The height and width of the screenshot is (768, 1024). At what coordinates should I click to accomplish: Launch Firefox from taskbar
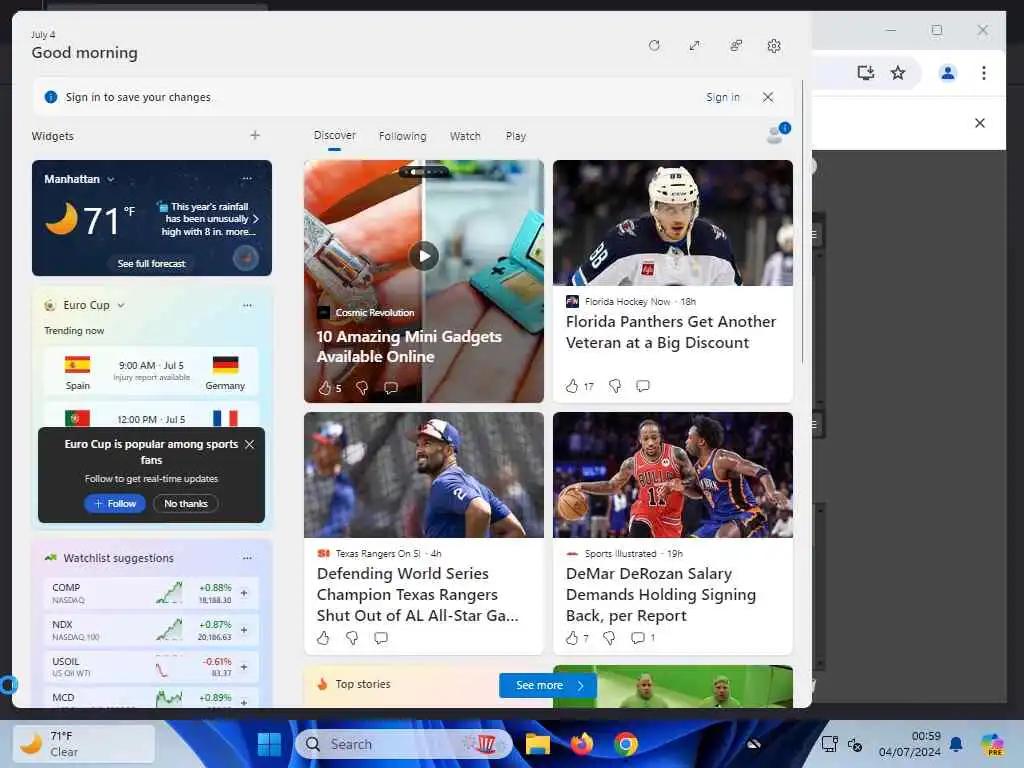coord(581,744)
